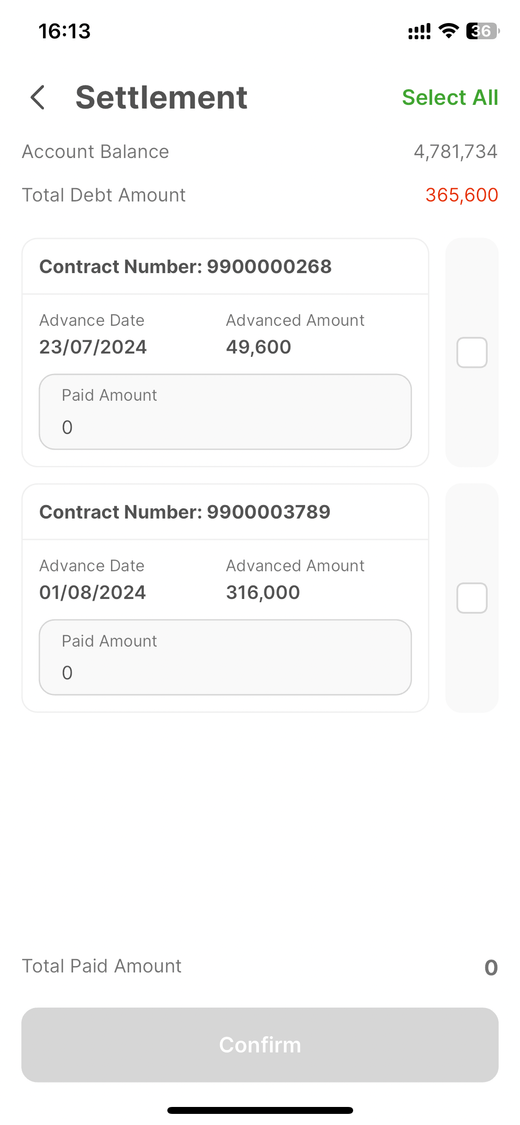Tap the 316,000 advanced amount
This screenshot has height=1125, width=520.
pos(263,593)
